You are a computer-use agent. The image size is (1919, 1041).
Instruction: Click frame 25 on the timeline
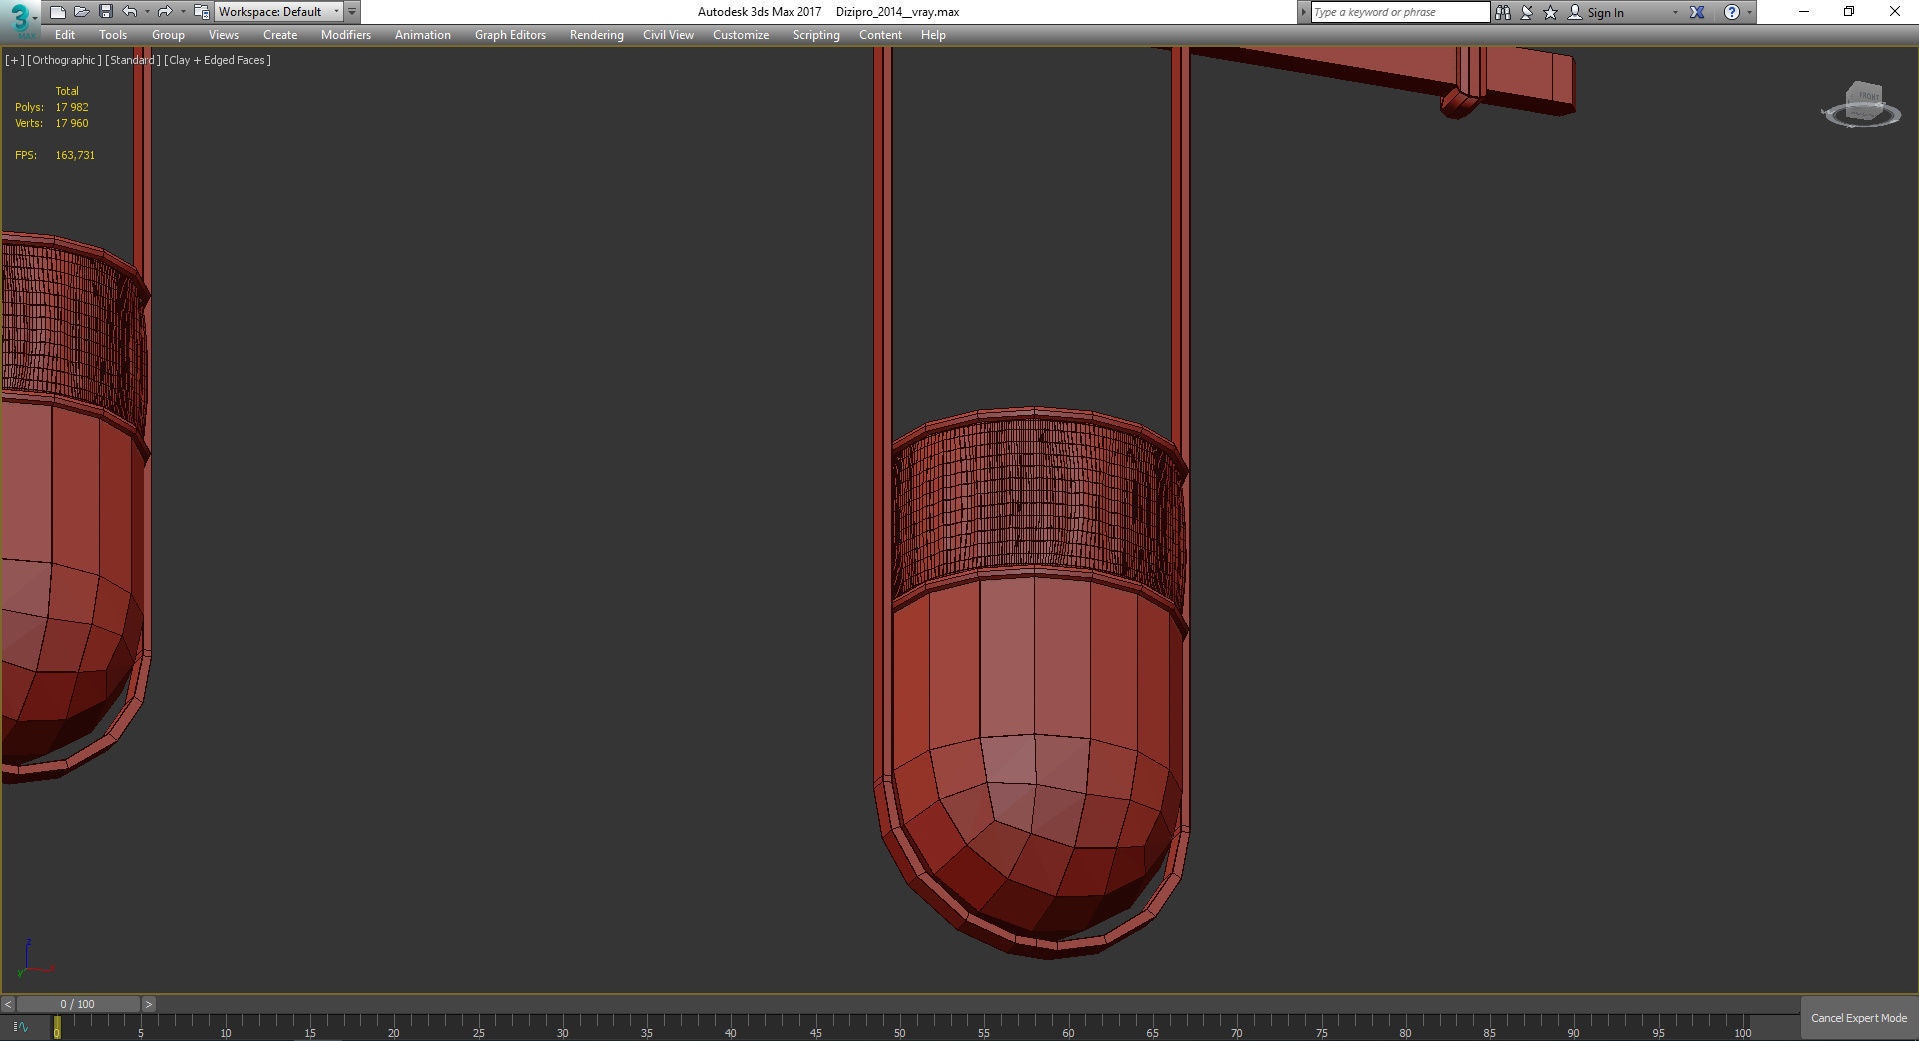coord(478,1032)
